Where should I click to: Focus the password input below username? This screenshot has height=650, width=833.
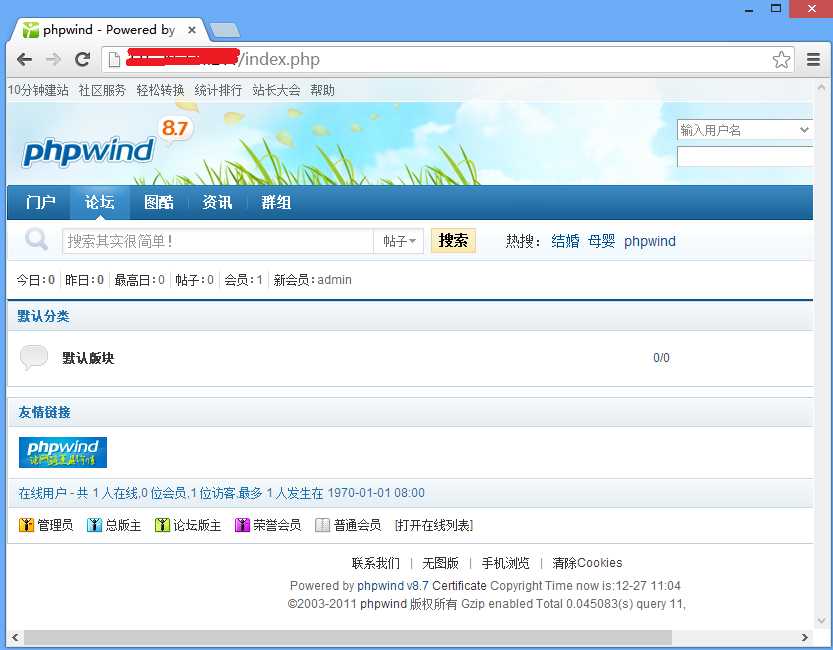point(745,157)
